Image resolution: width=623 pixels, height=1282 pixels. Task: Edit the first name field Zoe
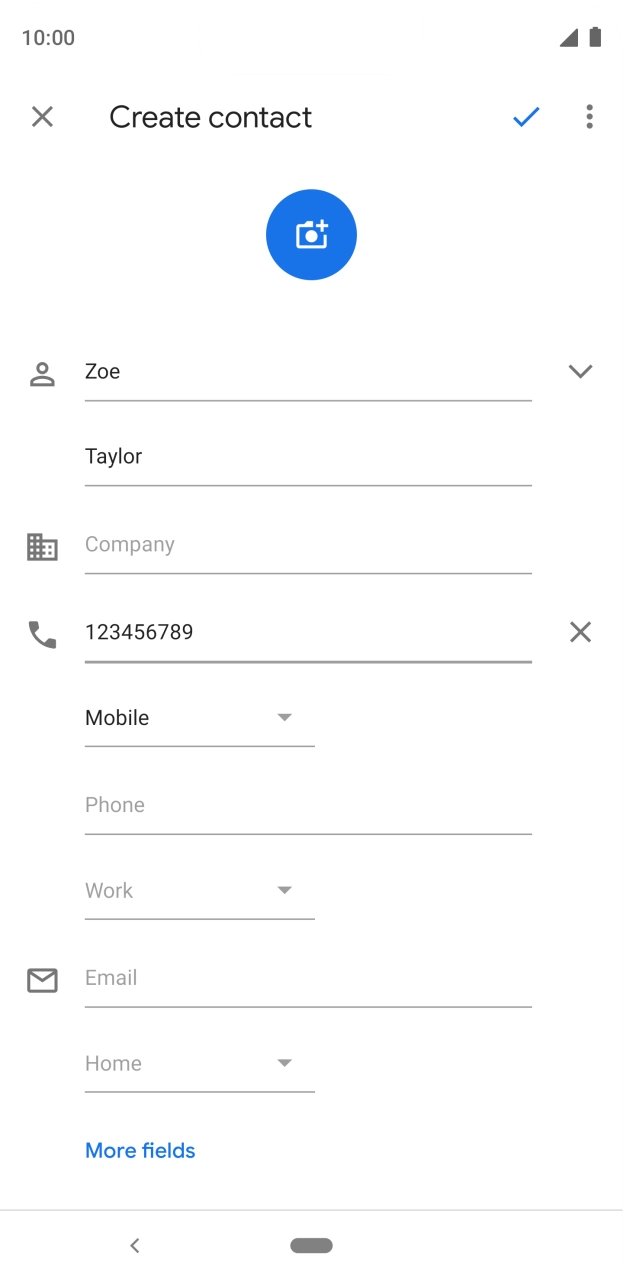click(x=308, y=372)
